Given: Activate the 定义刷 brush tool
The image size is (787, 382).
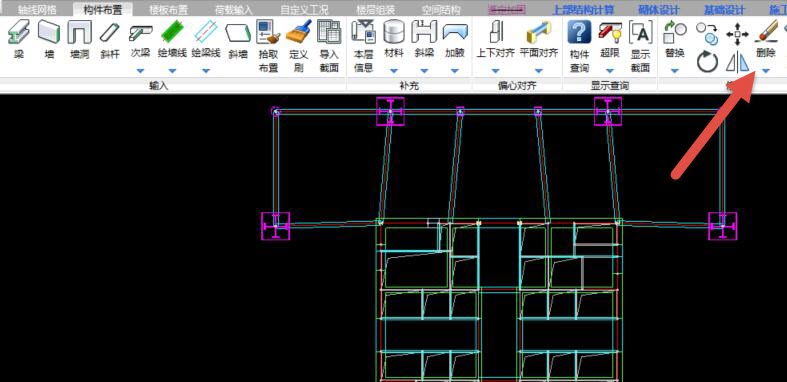Looking at the screenshot, I should pos(299,46).
